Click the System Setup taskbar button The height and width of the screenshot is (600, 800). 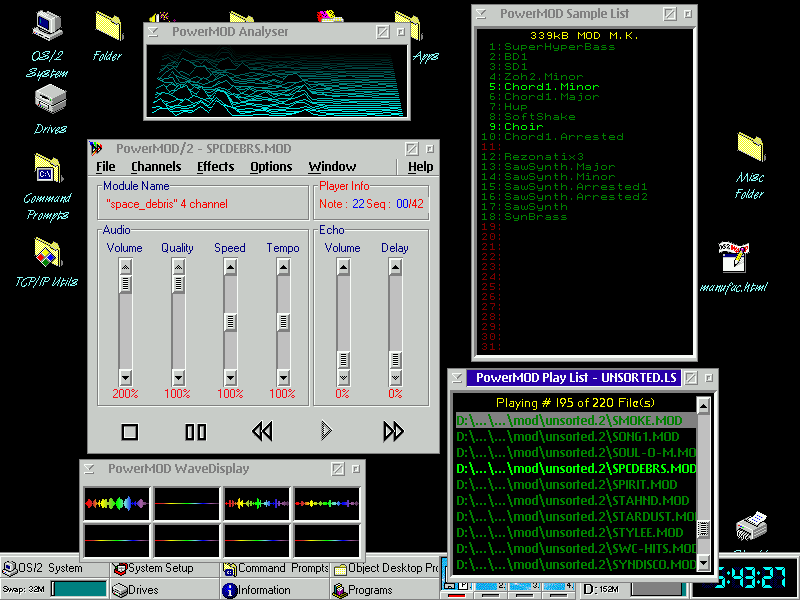[x=164, y=568]
